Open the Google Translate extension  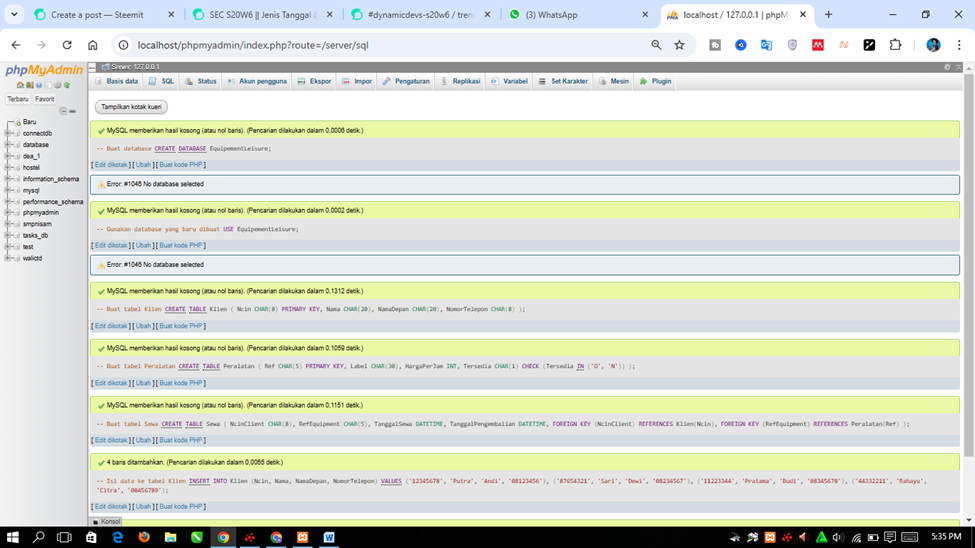click(766, 45)
